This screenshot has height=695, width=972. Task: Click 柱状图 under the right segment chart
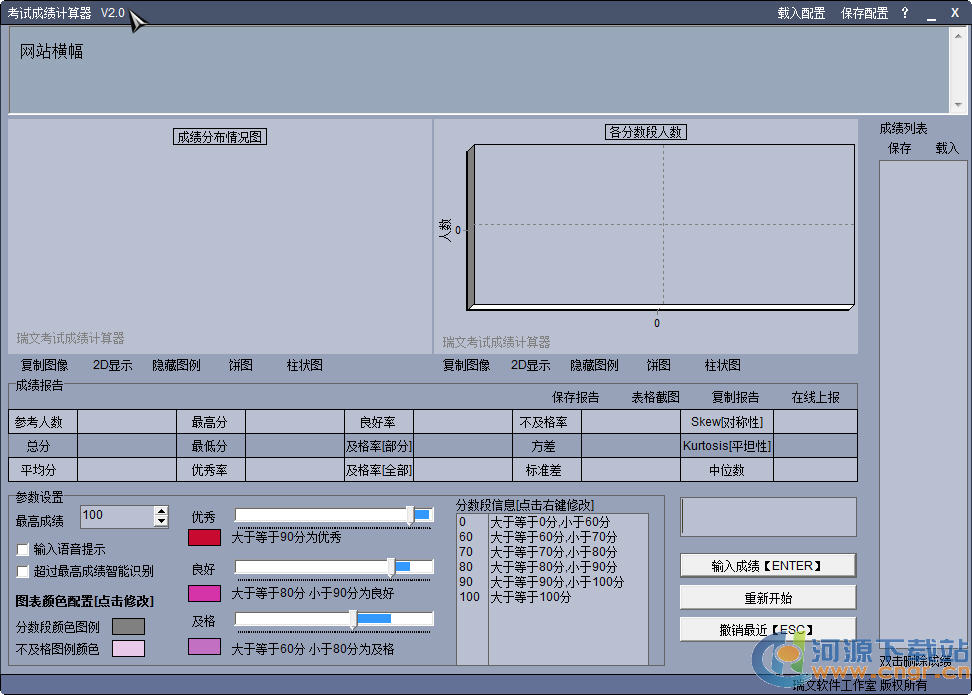[x=722, y=365]
